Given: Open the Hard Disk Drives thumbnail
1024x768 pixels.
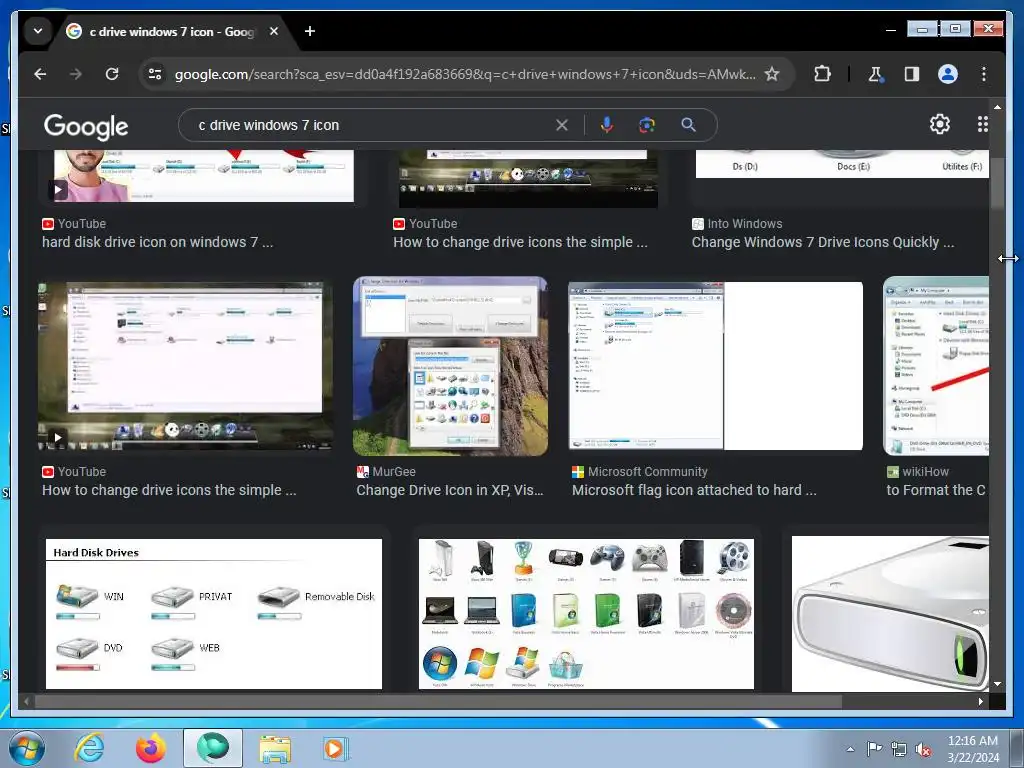Looking at the screenshot, I should 214,613.
